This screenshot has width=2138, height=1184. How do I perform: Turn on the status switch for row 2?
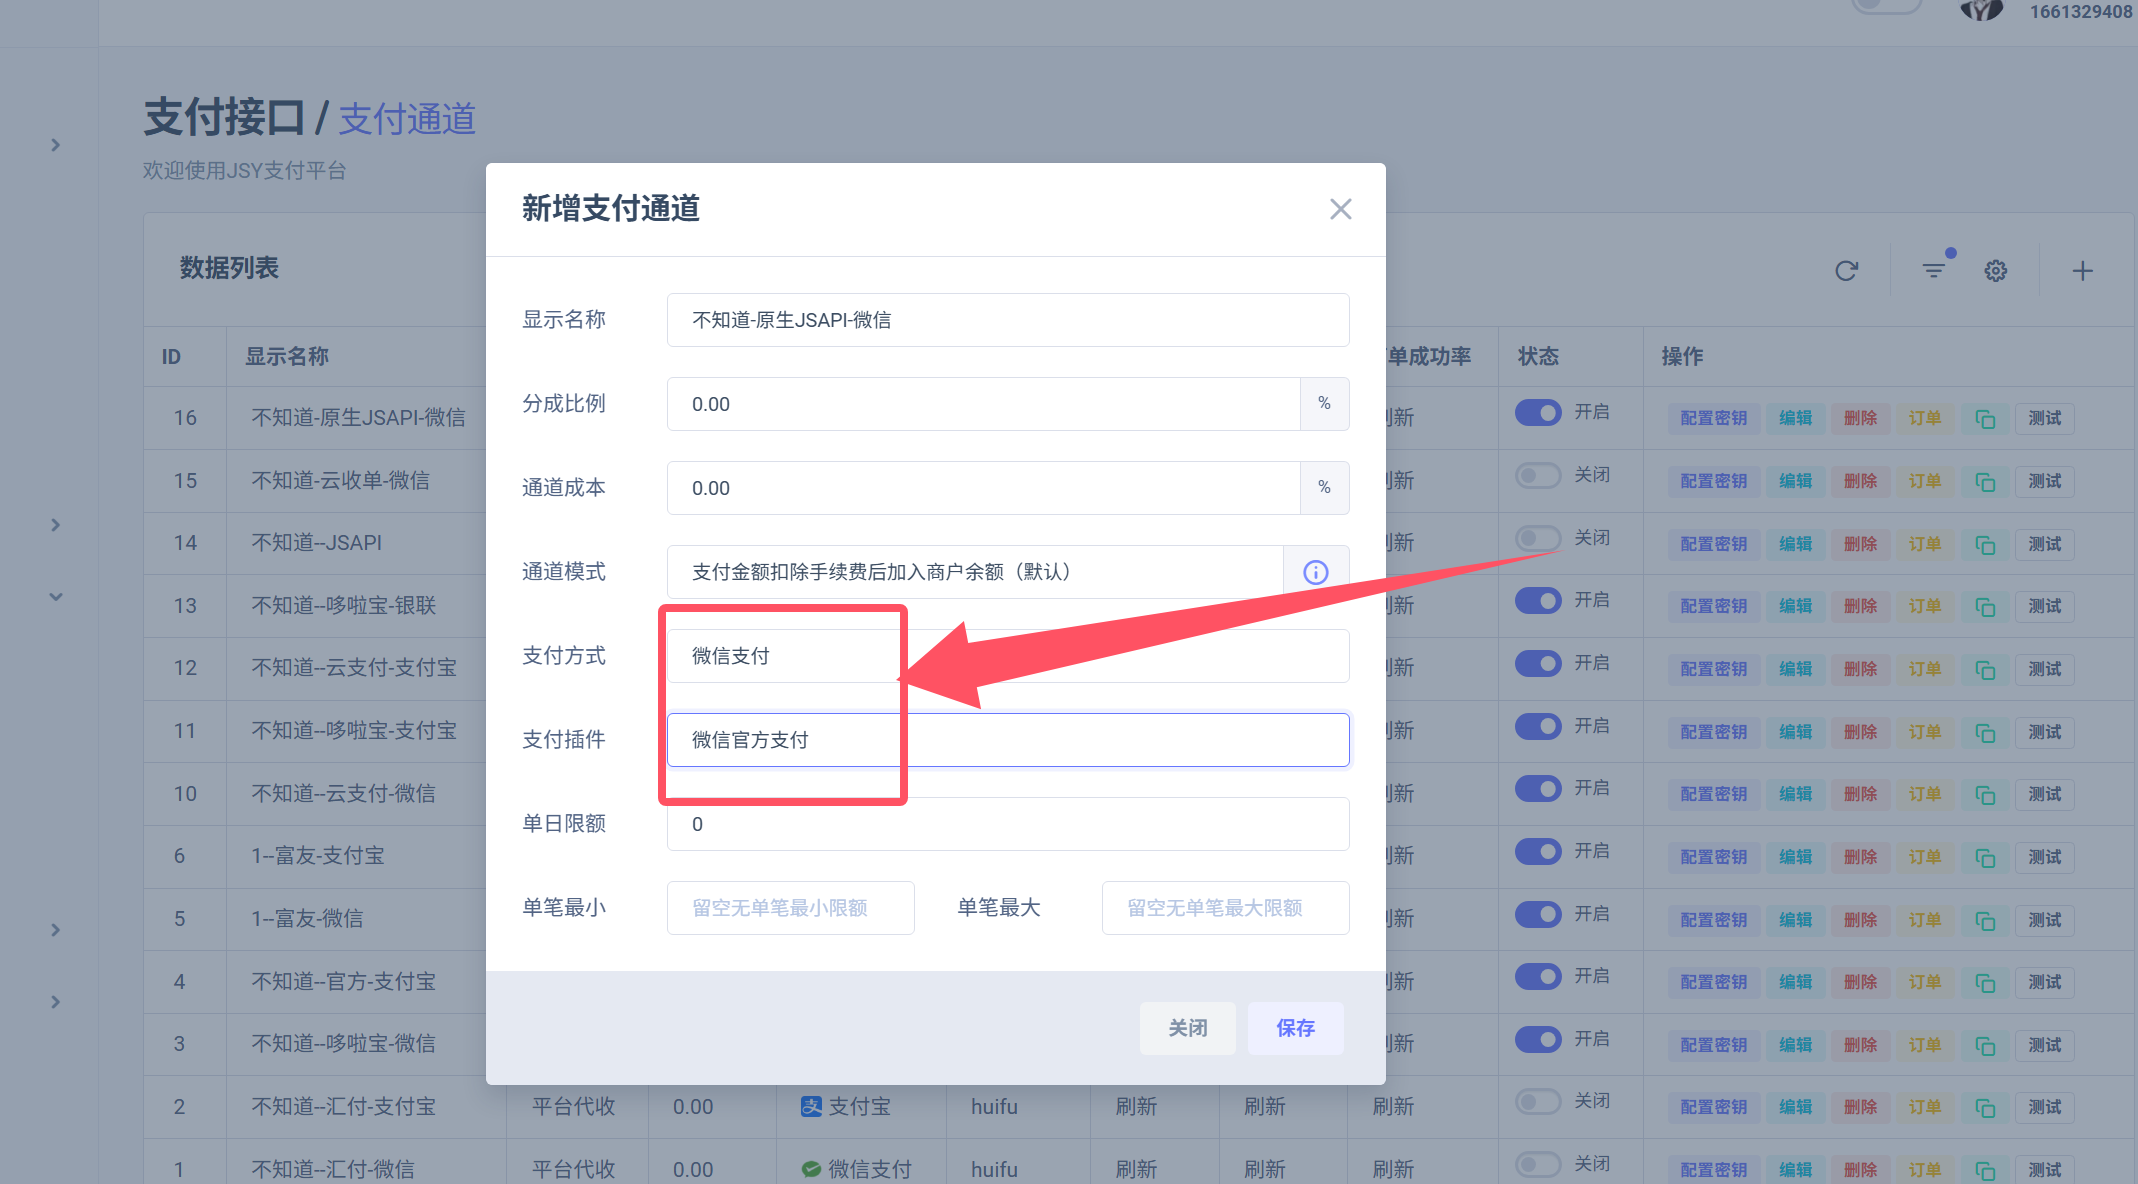click(x=1538, y=1101)
